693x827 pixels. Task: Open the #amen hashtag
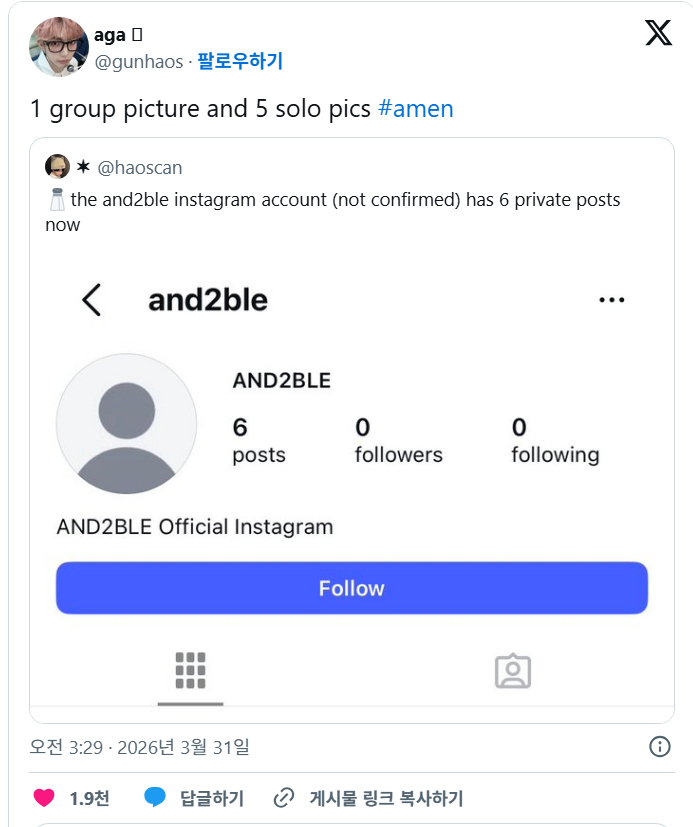click(x=416, y=109)
